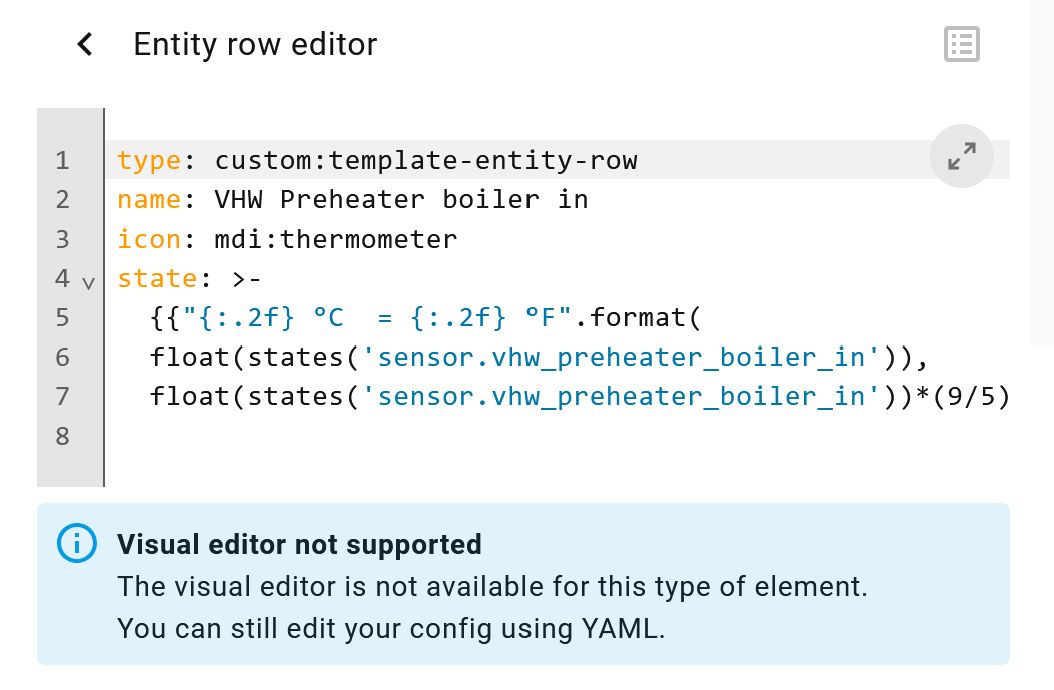Expand code editor to fullscreen

click(961, 156)
